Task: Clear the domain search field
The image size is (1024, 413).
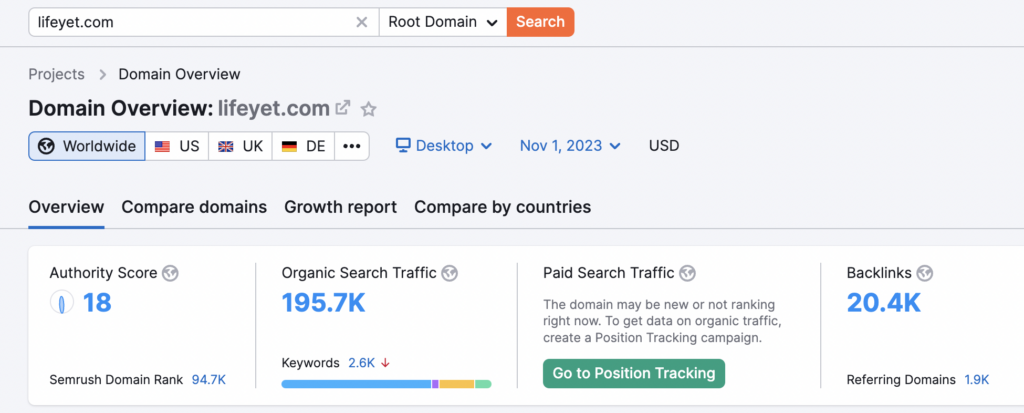Action: 362,22
